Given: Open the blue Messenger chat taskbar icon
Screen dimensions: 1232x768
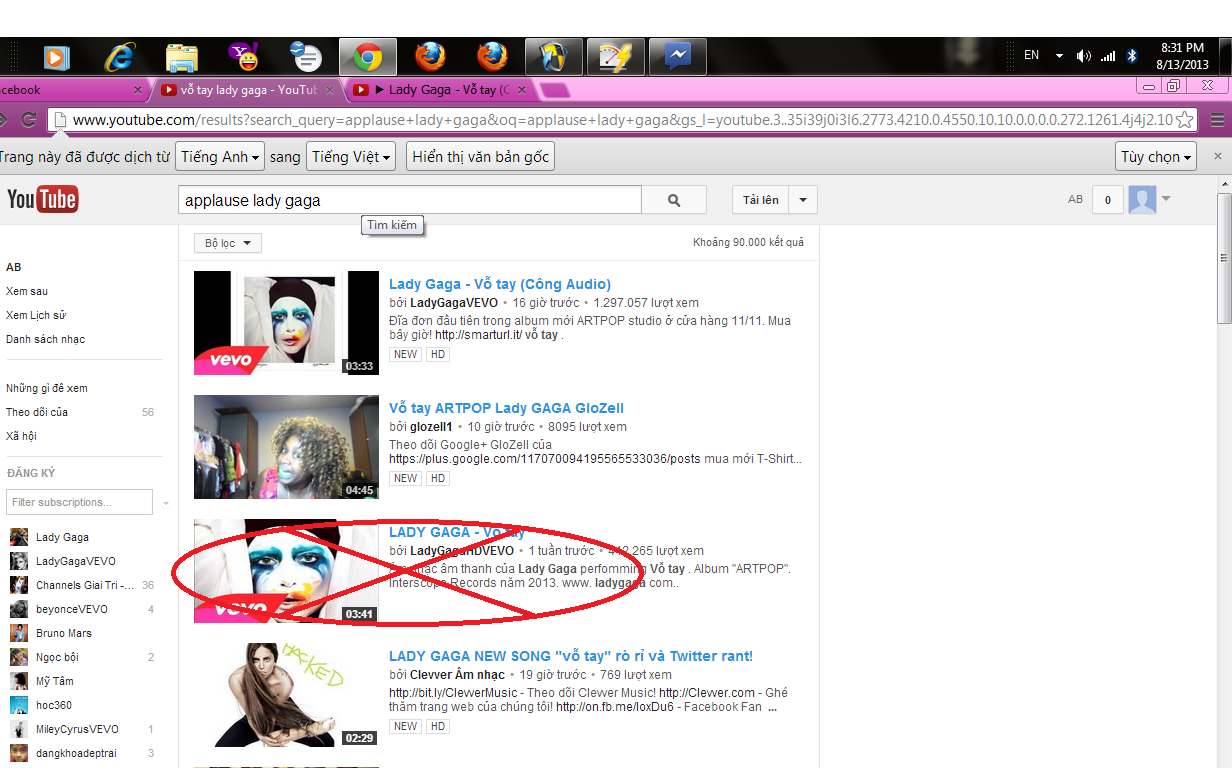Looking at the screenshot, I should click(x=677, y=57).
